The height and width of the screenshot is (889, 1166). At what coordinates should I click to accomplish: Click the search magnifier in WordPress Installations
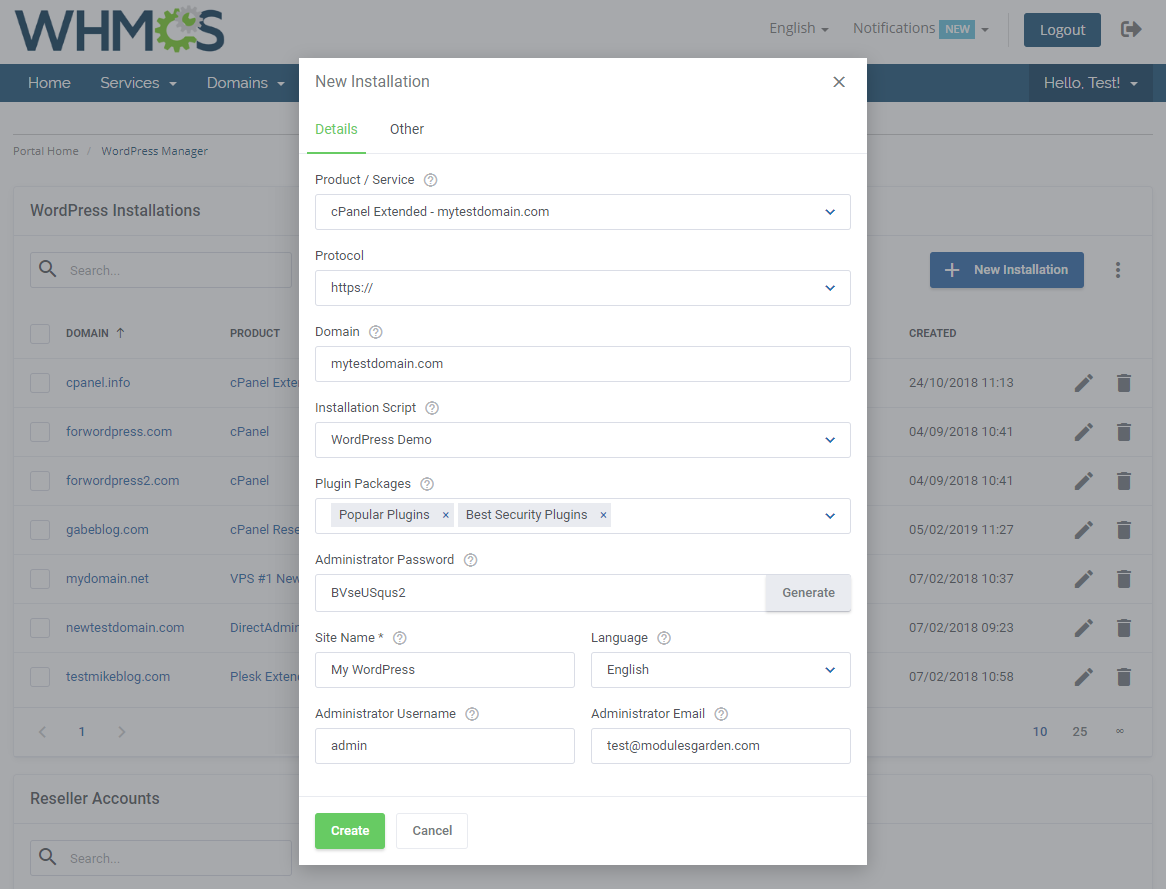coord(47,269)
